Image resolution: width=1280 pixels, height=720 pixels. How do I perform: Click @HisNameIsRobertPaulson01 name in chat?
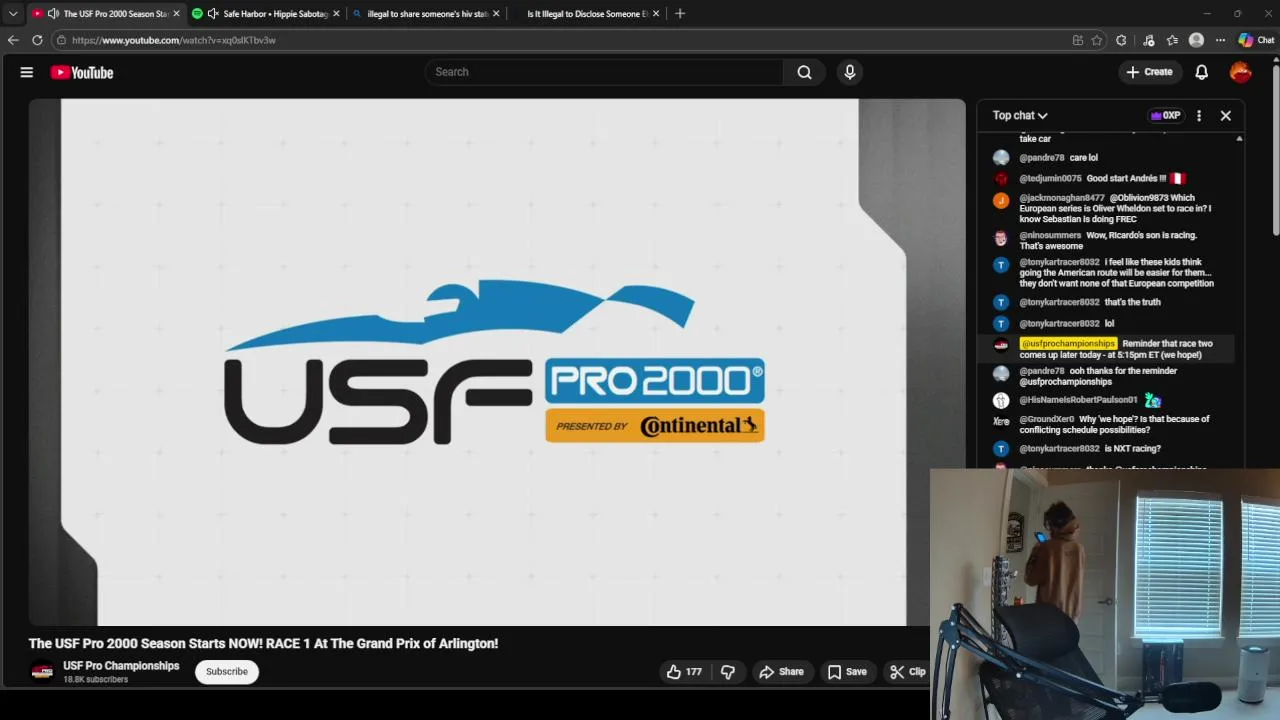pyautogui.click(x=1078, y=400)
